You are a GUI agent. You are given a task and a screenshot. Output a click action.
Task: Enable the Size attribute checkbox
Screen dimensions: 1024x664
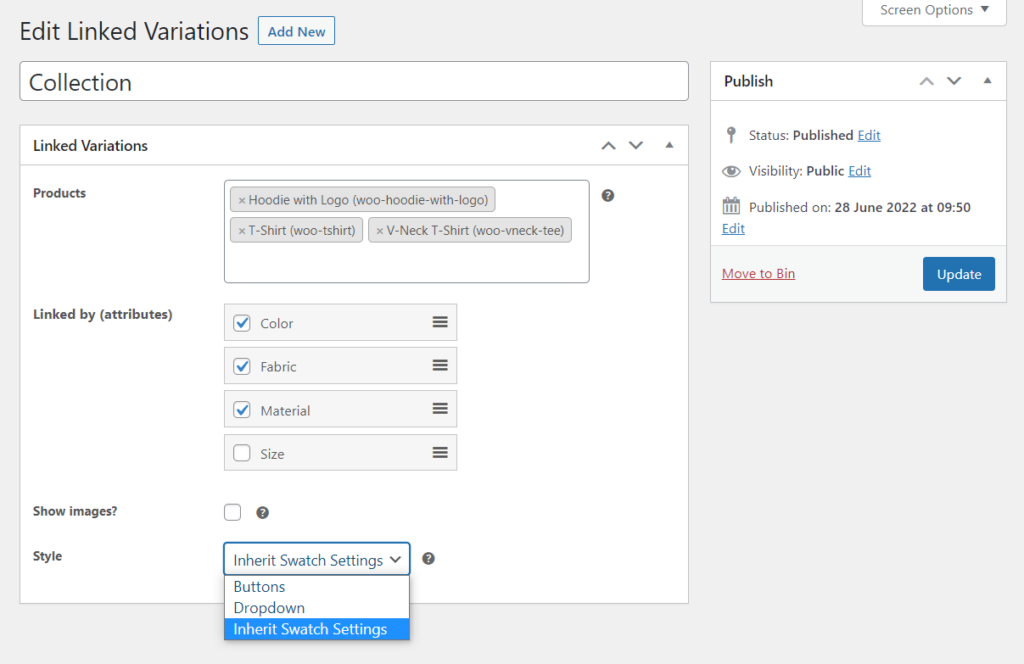(242, 453)
